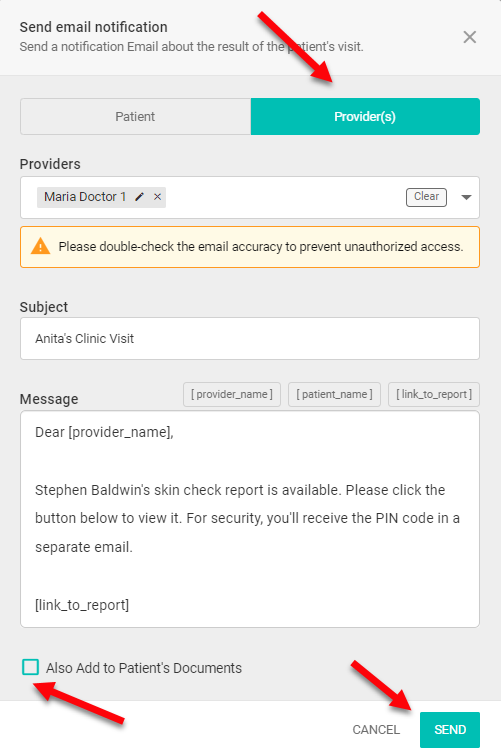The width and height of the screenshot is (501, 756).
Task: Enable Also Add to Patient's Documents
Action: [30, 667]
